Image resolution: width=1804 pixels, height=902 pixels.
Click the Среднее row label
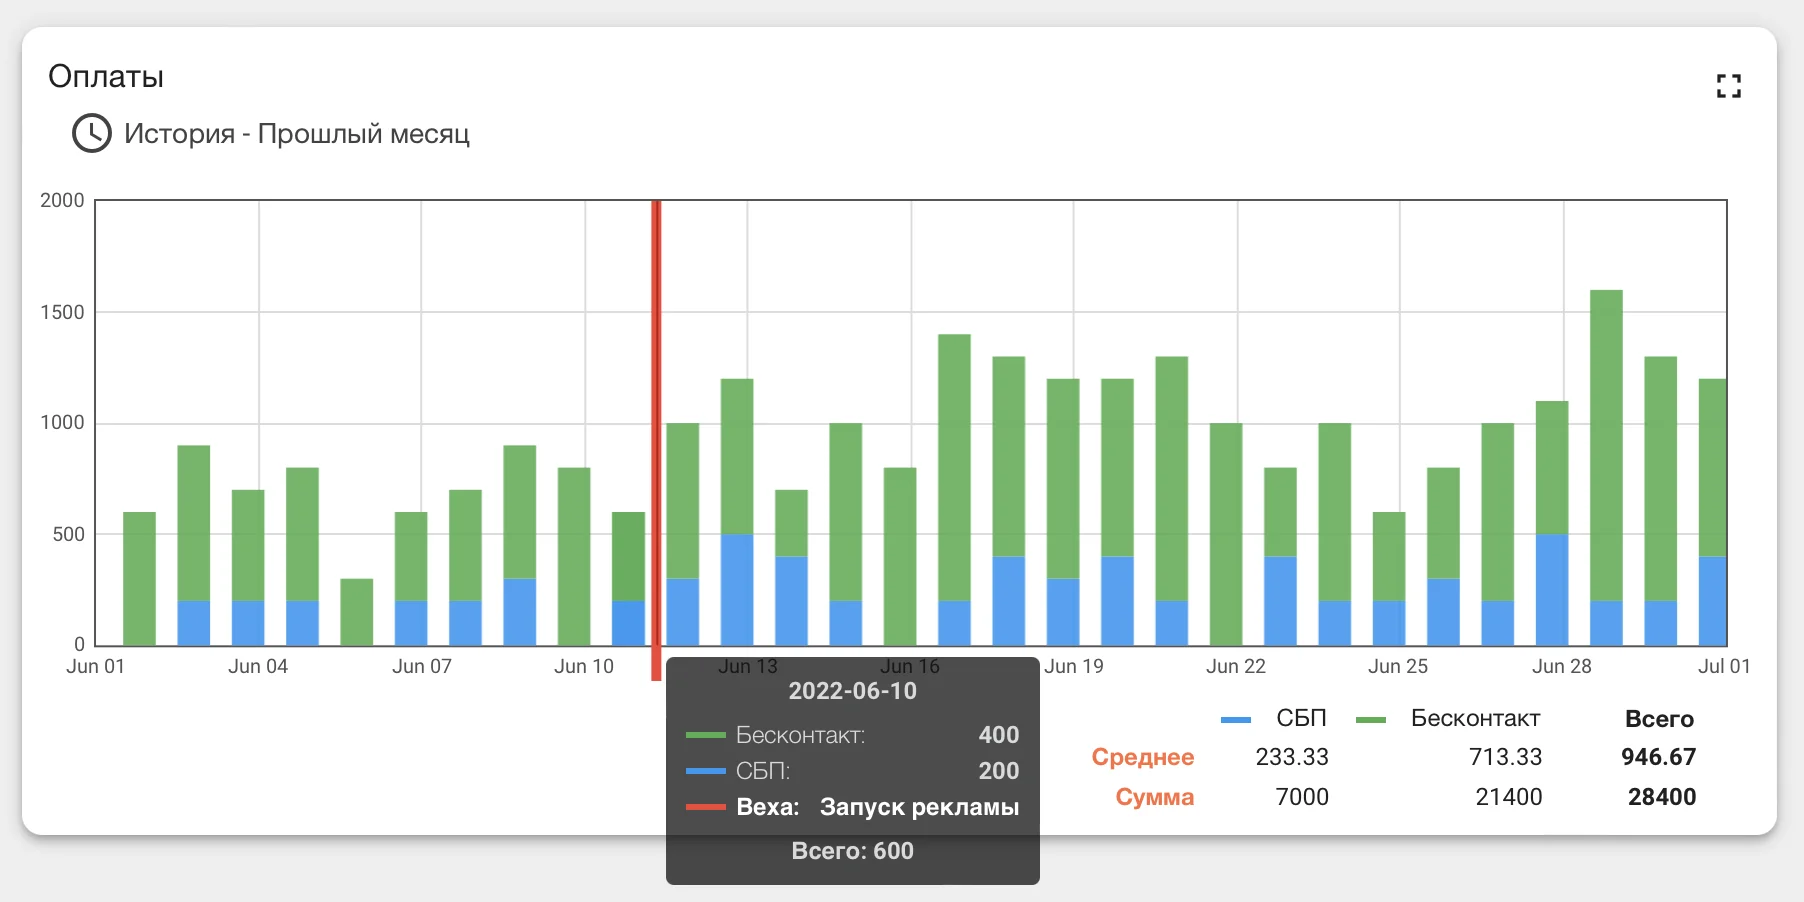(1142, 757)
